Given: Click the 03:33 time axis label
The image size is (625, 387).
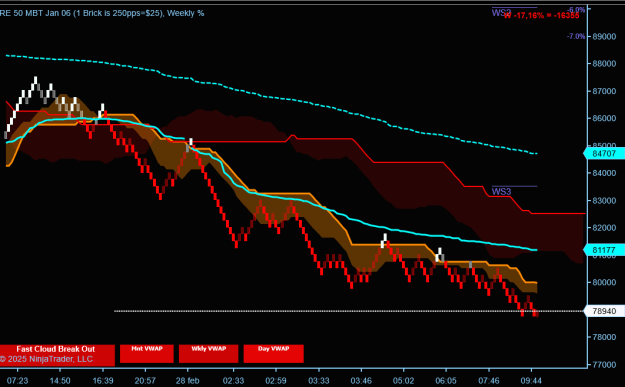Looking at the screenshot, I should [318, 381].
